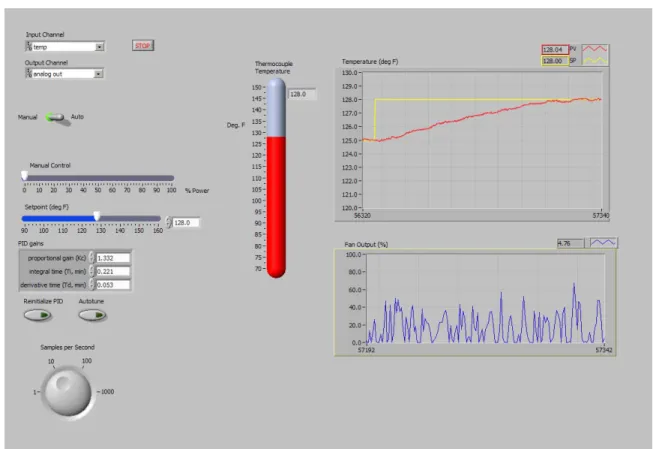Screen dimensions: 653x449
Task: Click the derivative time (Td, min) field
Action: coord(113,285)
